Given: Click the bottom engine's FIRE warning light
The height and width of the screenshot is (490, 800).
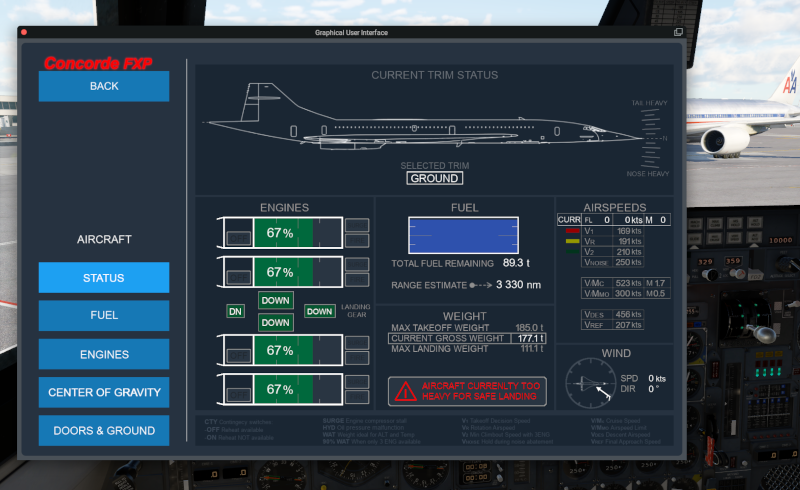Looking at the screenshot, I should [x=357, y=397].
